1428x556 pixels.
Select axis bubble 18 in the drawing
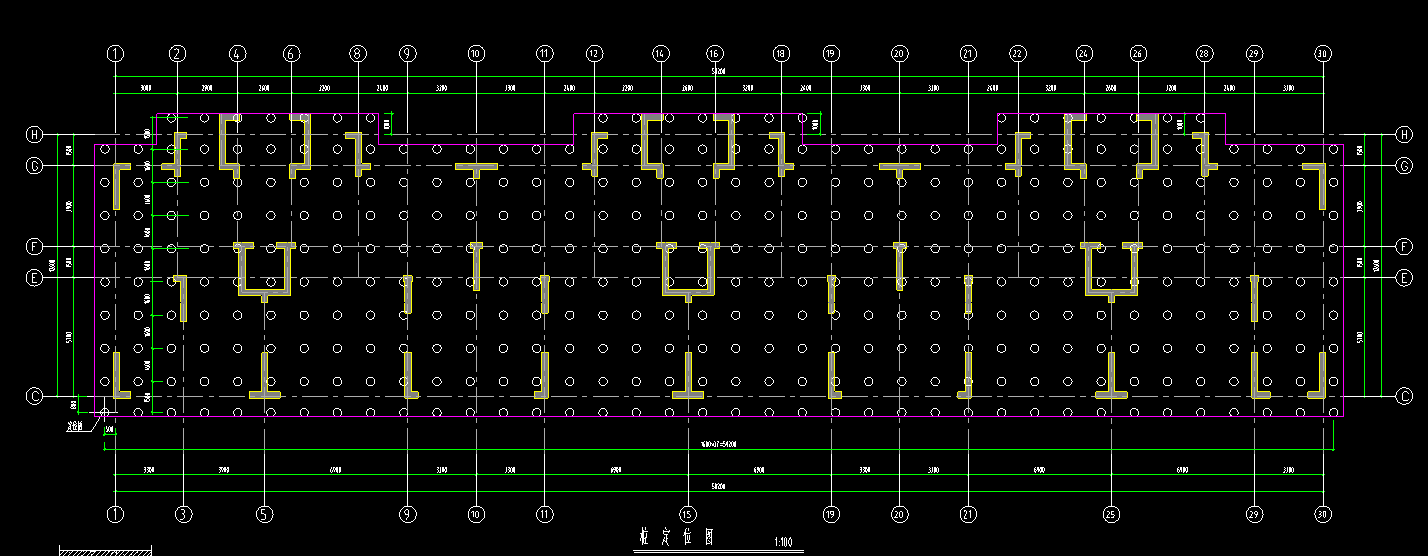[x=781, y=53]
